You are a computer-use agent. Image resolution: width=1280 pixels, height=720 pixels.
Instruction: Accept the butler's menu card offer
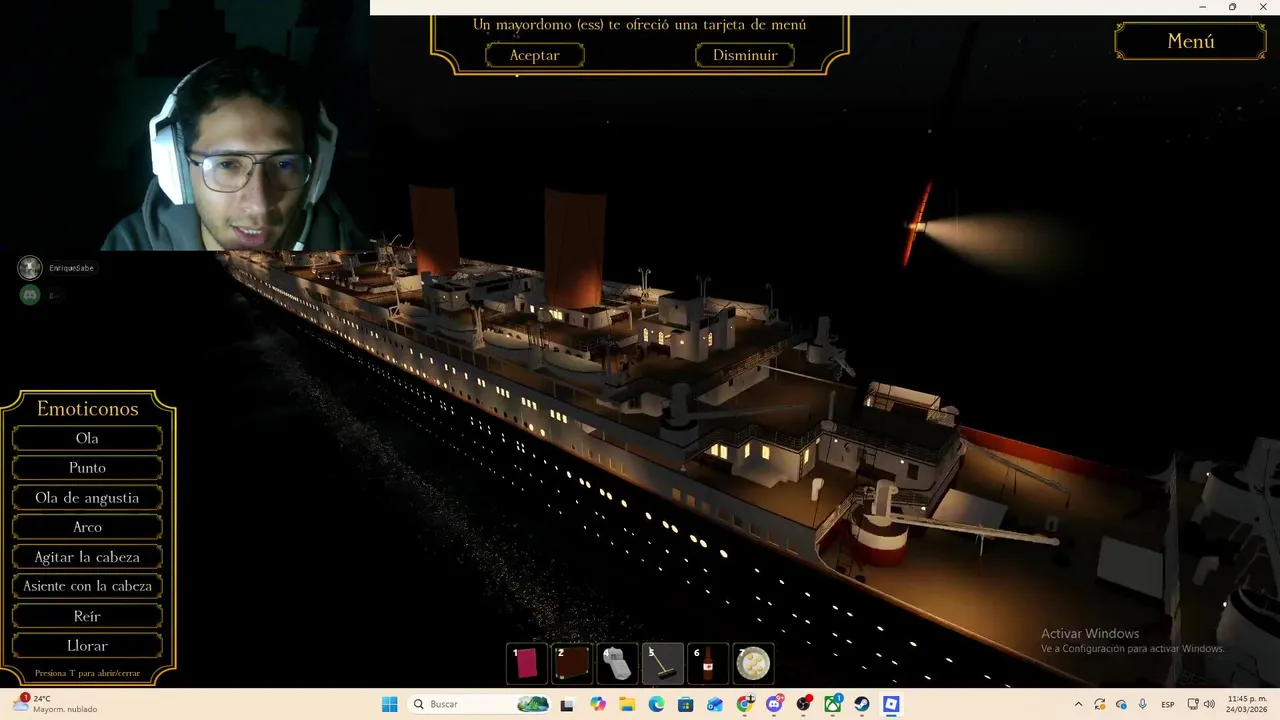(x=535, y=55)
